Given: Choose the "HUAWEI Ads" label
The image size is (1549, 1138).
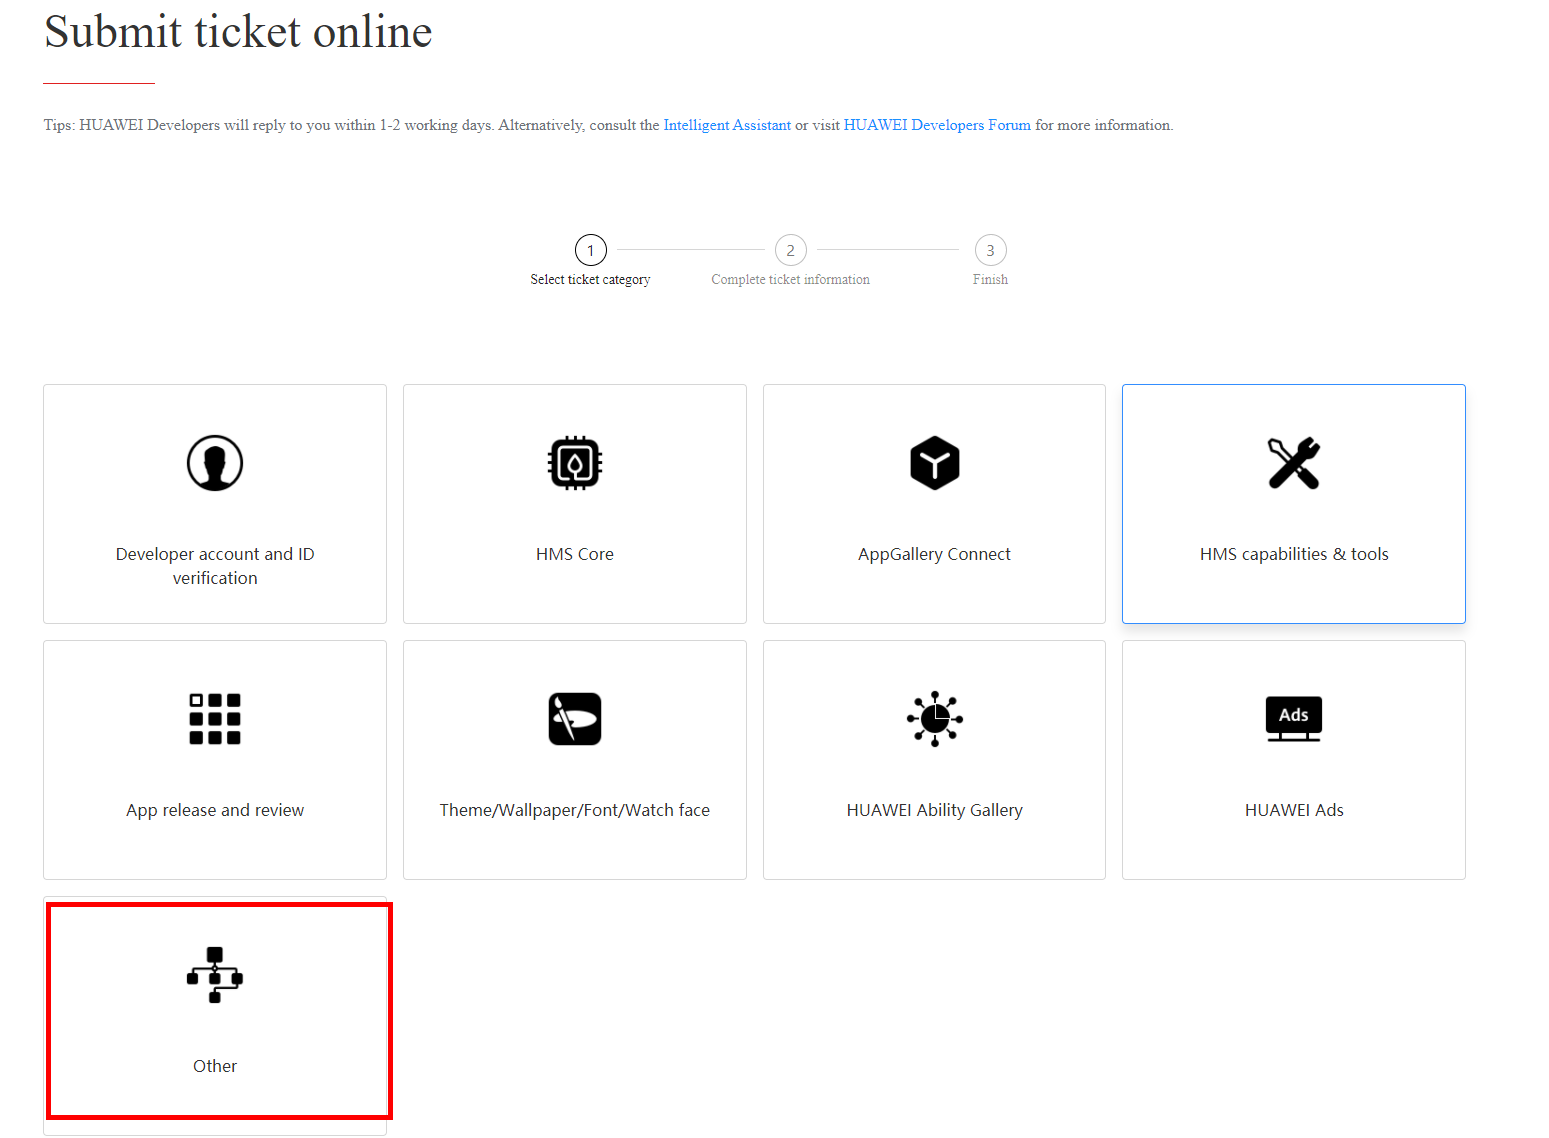Looking at the screenshot, I should [1294, 810].
